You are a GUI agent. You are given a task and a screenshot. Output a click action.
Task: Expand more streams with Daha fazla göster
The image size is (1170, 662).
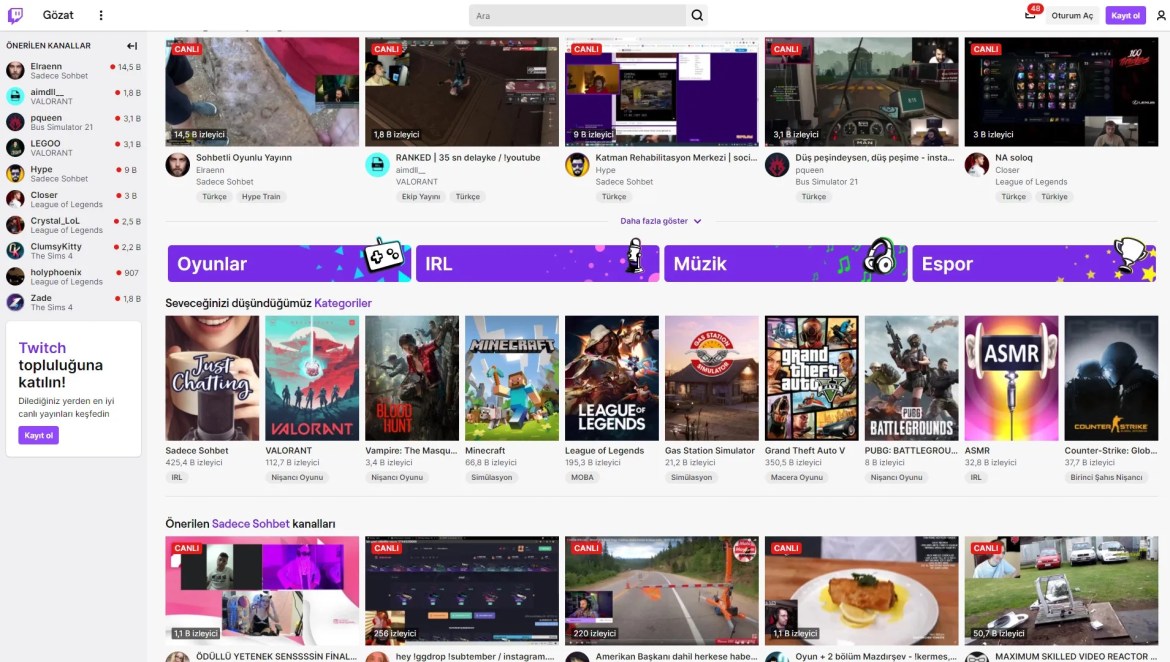tap(660, 221)
